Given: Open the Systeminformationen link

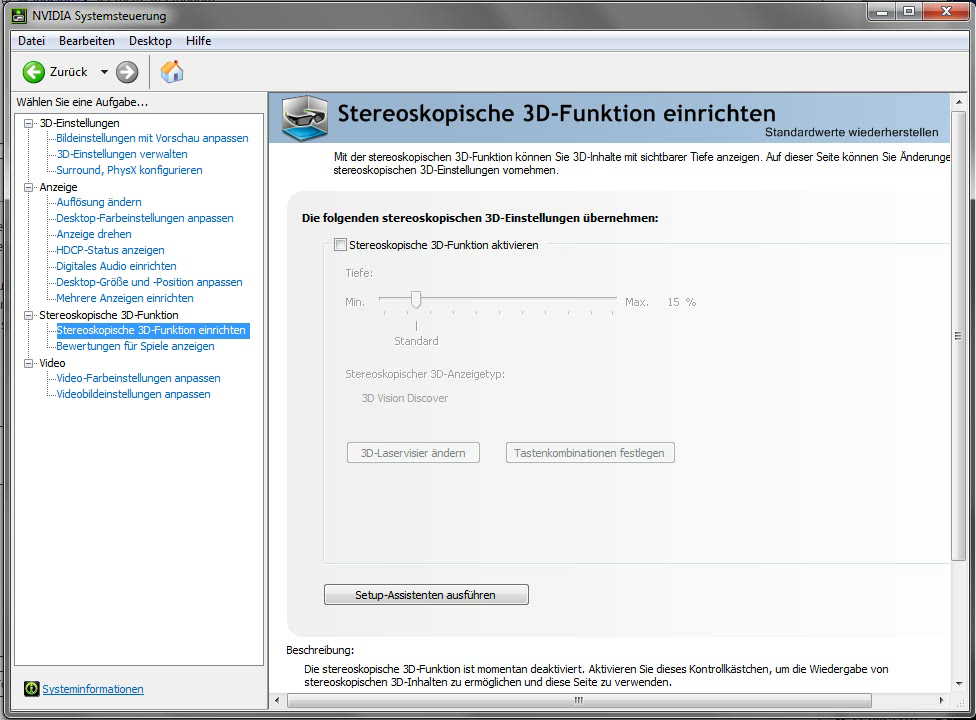Looking at the screenshot, I should coord(93,689).
